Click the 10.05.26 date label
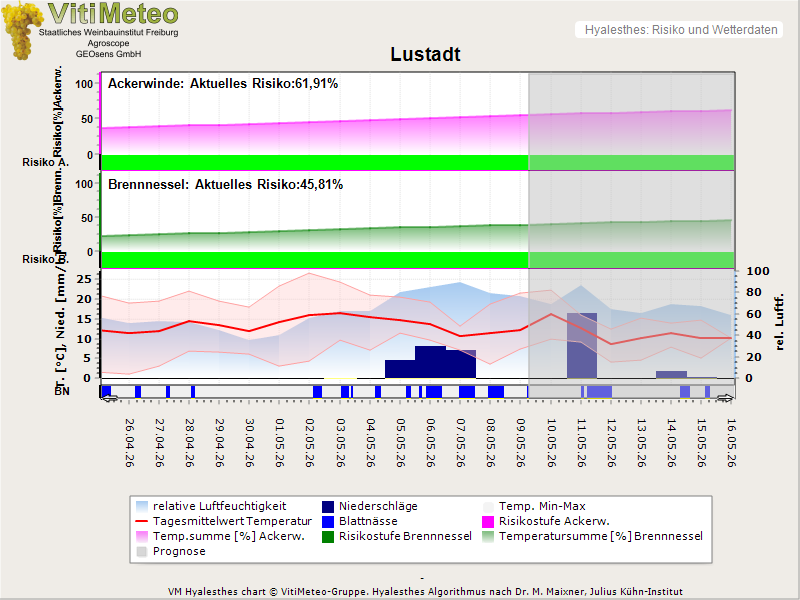This screenshot has width=800, height=600. point(552,443)
